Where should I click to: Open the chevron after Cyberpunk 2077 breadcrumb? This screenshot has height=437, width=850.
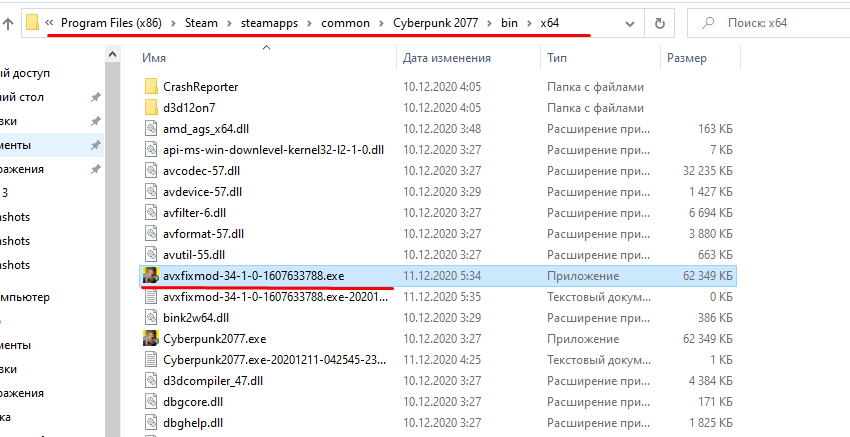coord(490,23)
